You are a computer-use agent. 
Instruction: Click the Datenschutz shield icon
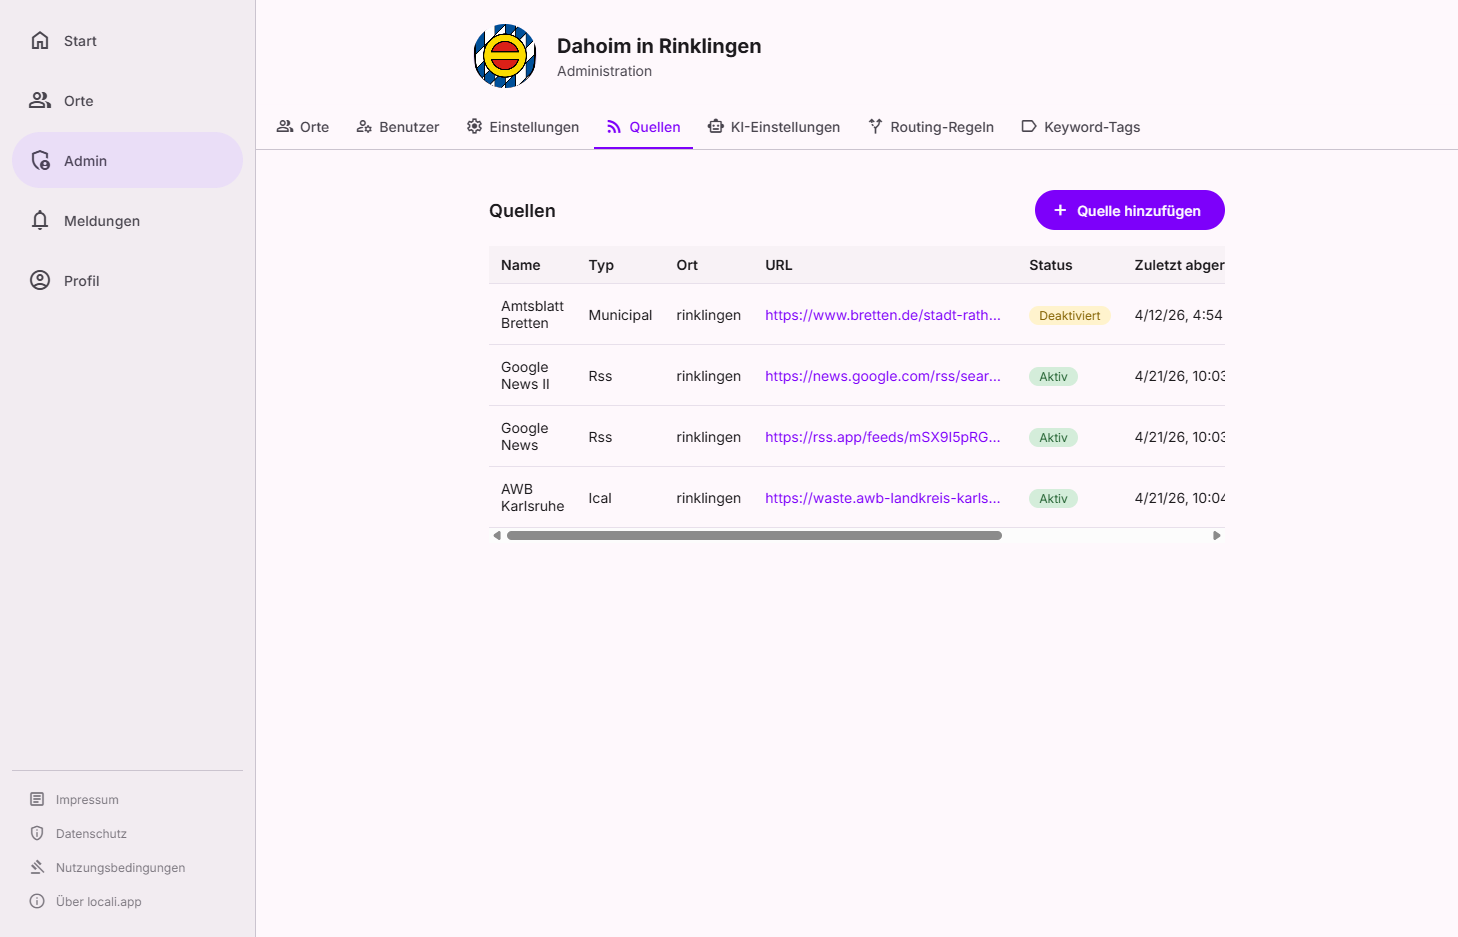36,833
